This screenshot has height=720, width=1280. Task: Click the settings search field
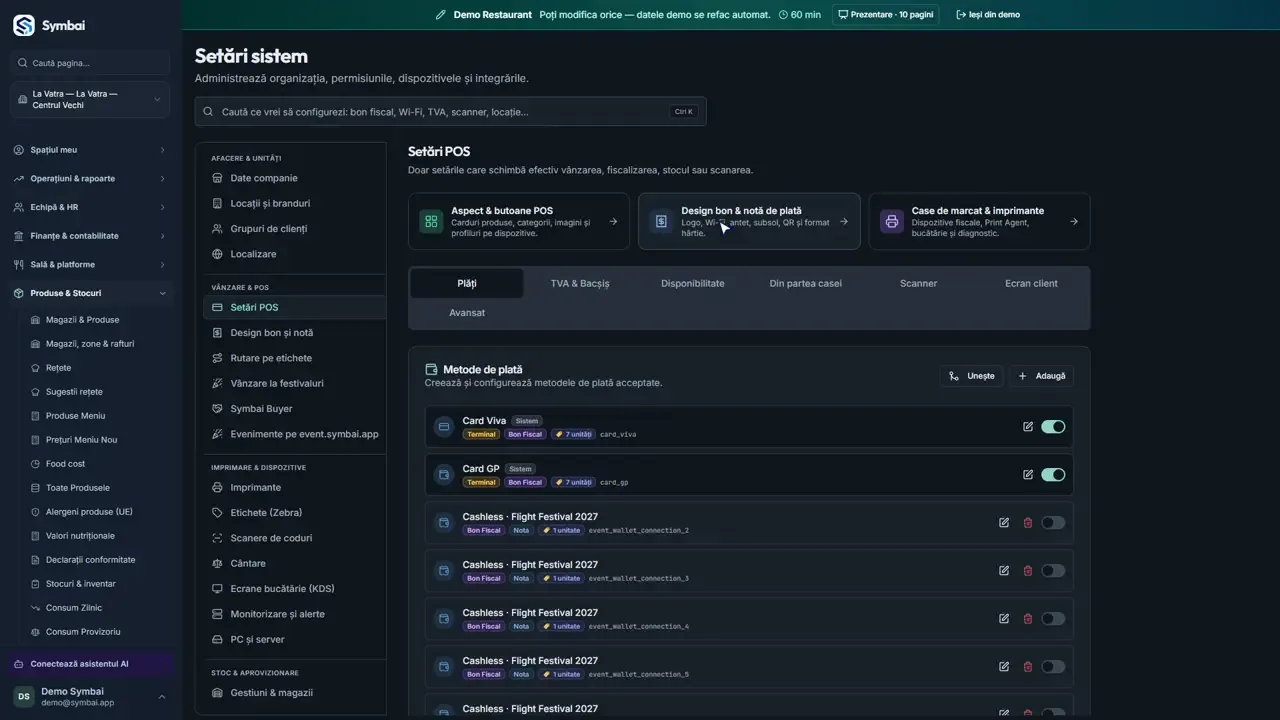click(x=450, y=112)
